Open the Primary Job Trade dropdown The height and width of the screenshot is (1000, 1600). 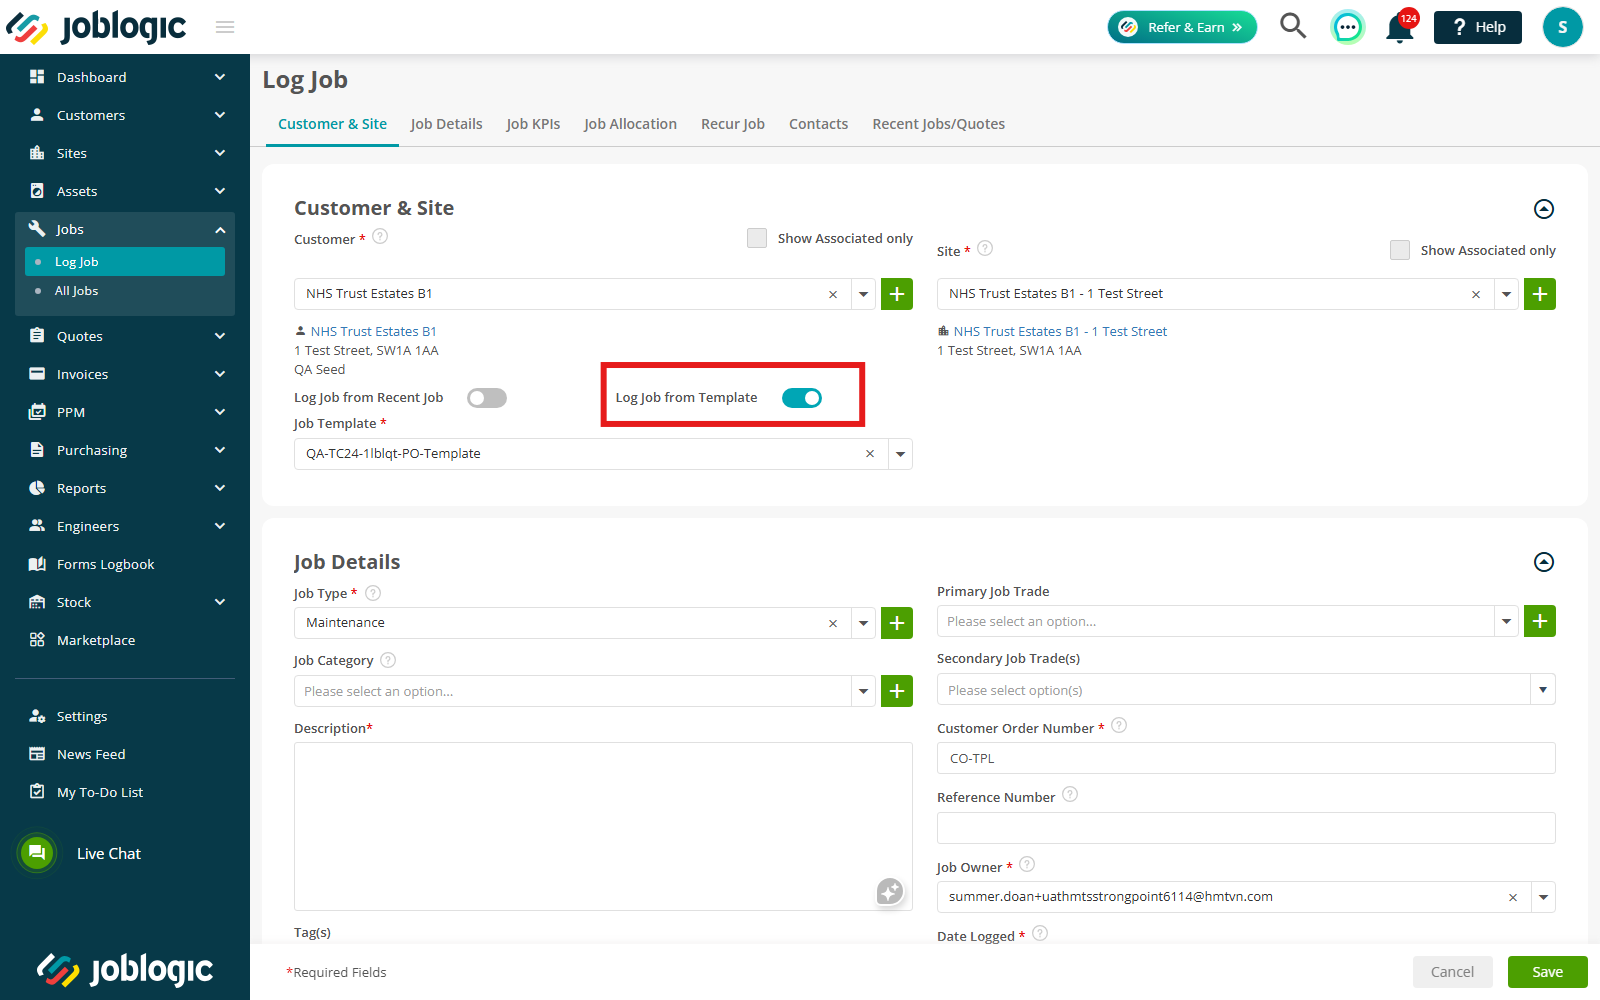(1507, 621)
